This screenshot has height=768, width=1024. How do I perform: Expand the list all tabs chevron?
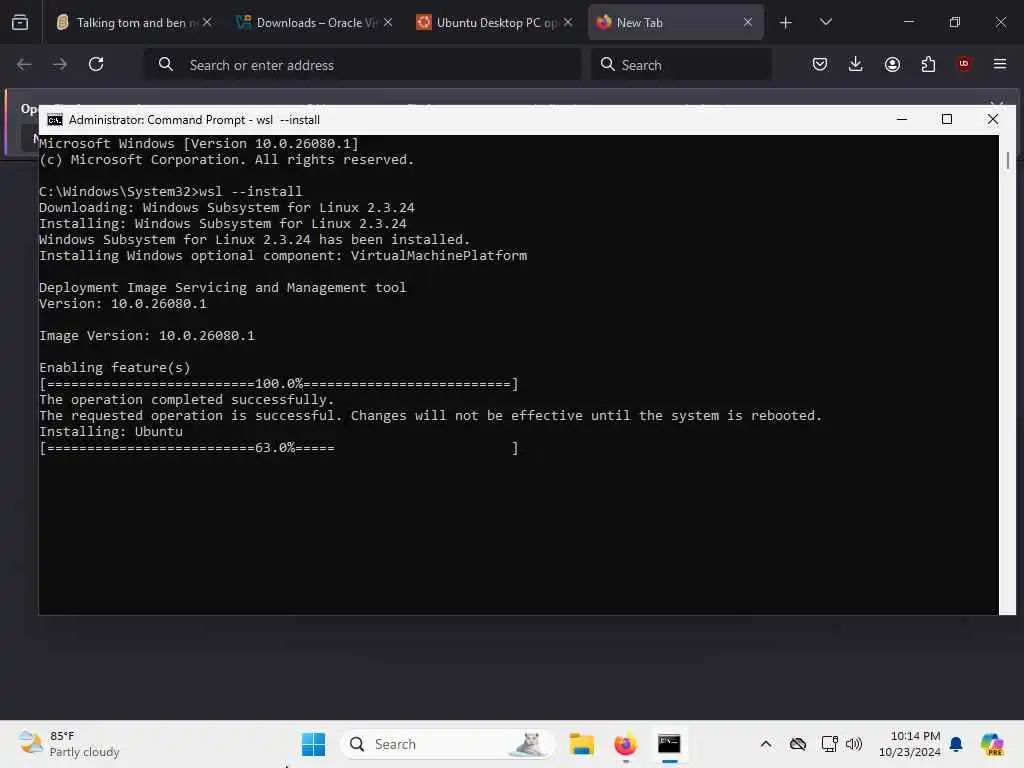tap(825, 23)
